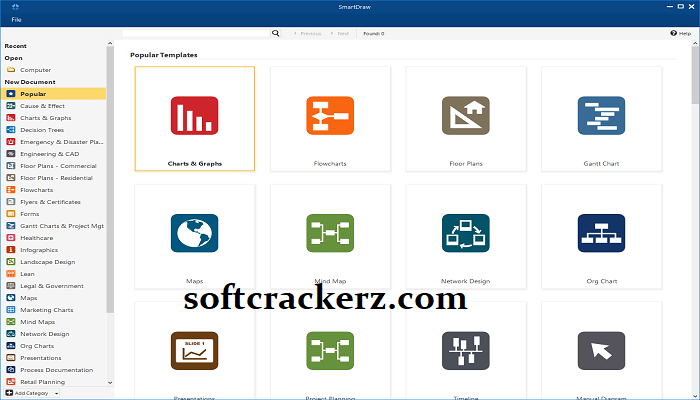Click the Next search result button
The image size is (700, 400).
click(x=340, y=33)
